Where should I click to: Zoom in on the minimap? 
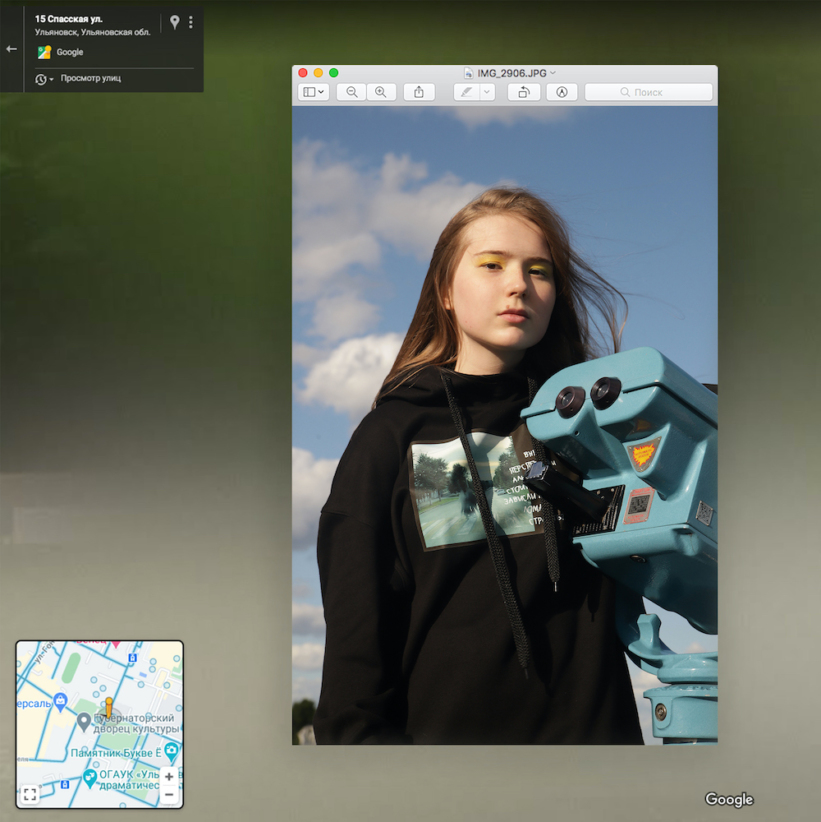pyautogui.click(x=169, y=776)
